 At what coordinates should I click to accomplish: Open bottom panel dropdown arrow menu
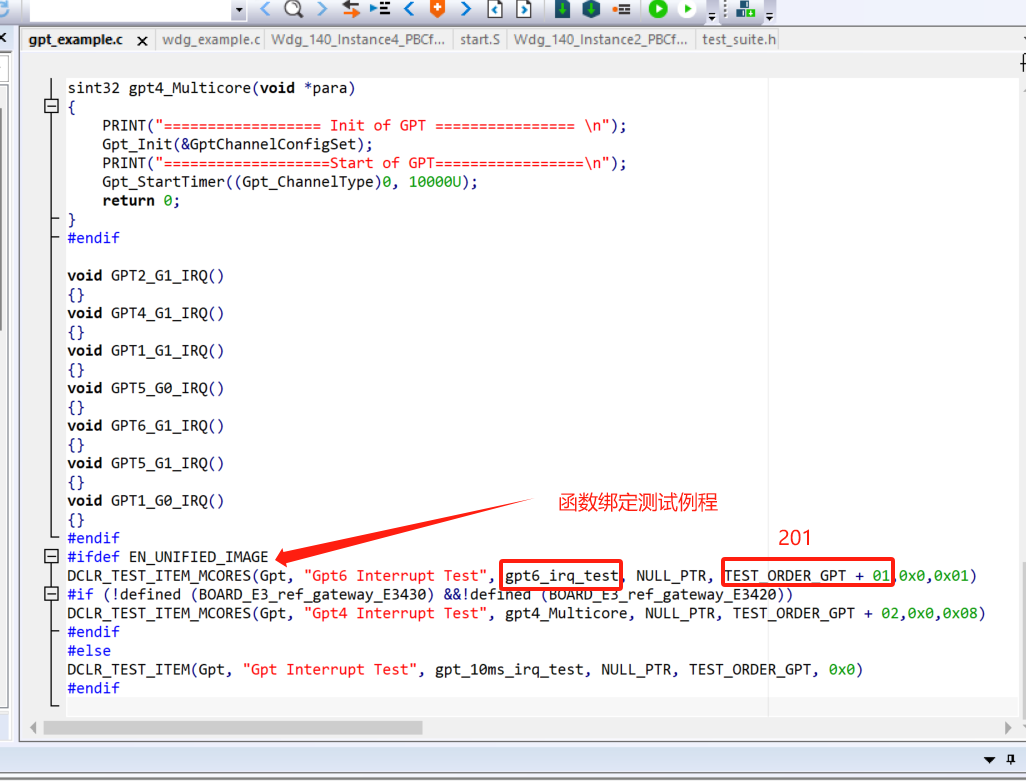(x=989, y=759)
